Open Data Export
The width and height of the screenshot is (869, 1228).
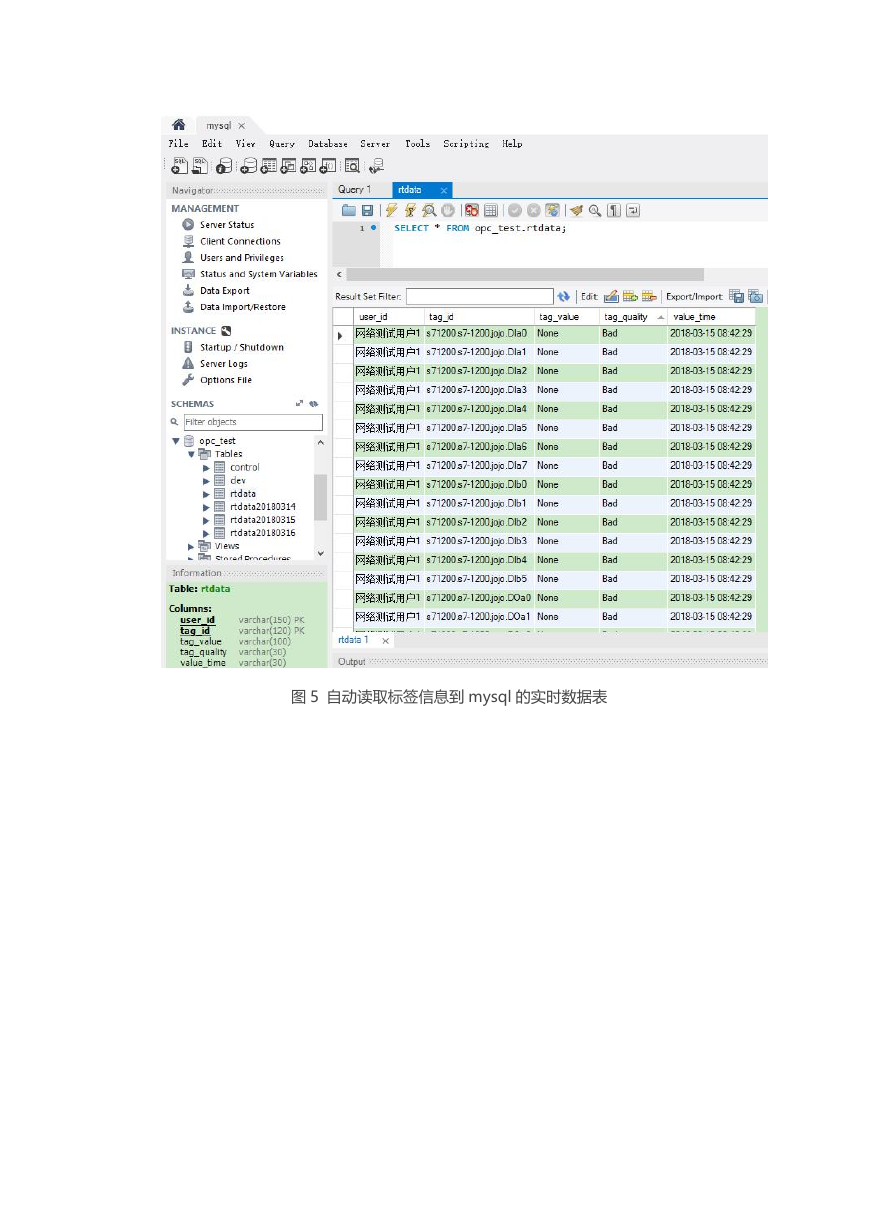225,291
